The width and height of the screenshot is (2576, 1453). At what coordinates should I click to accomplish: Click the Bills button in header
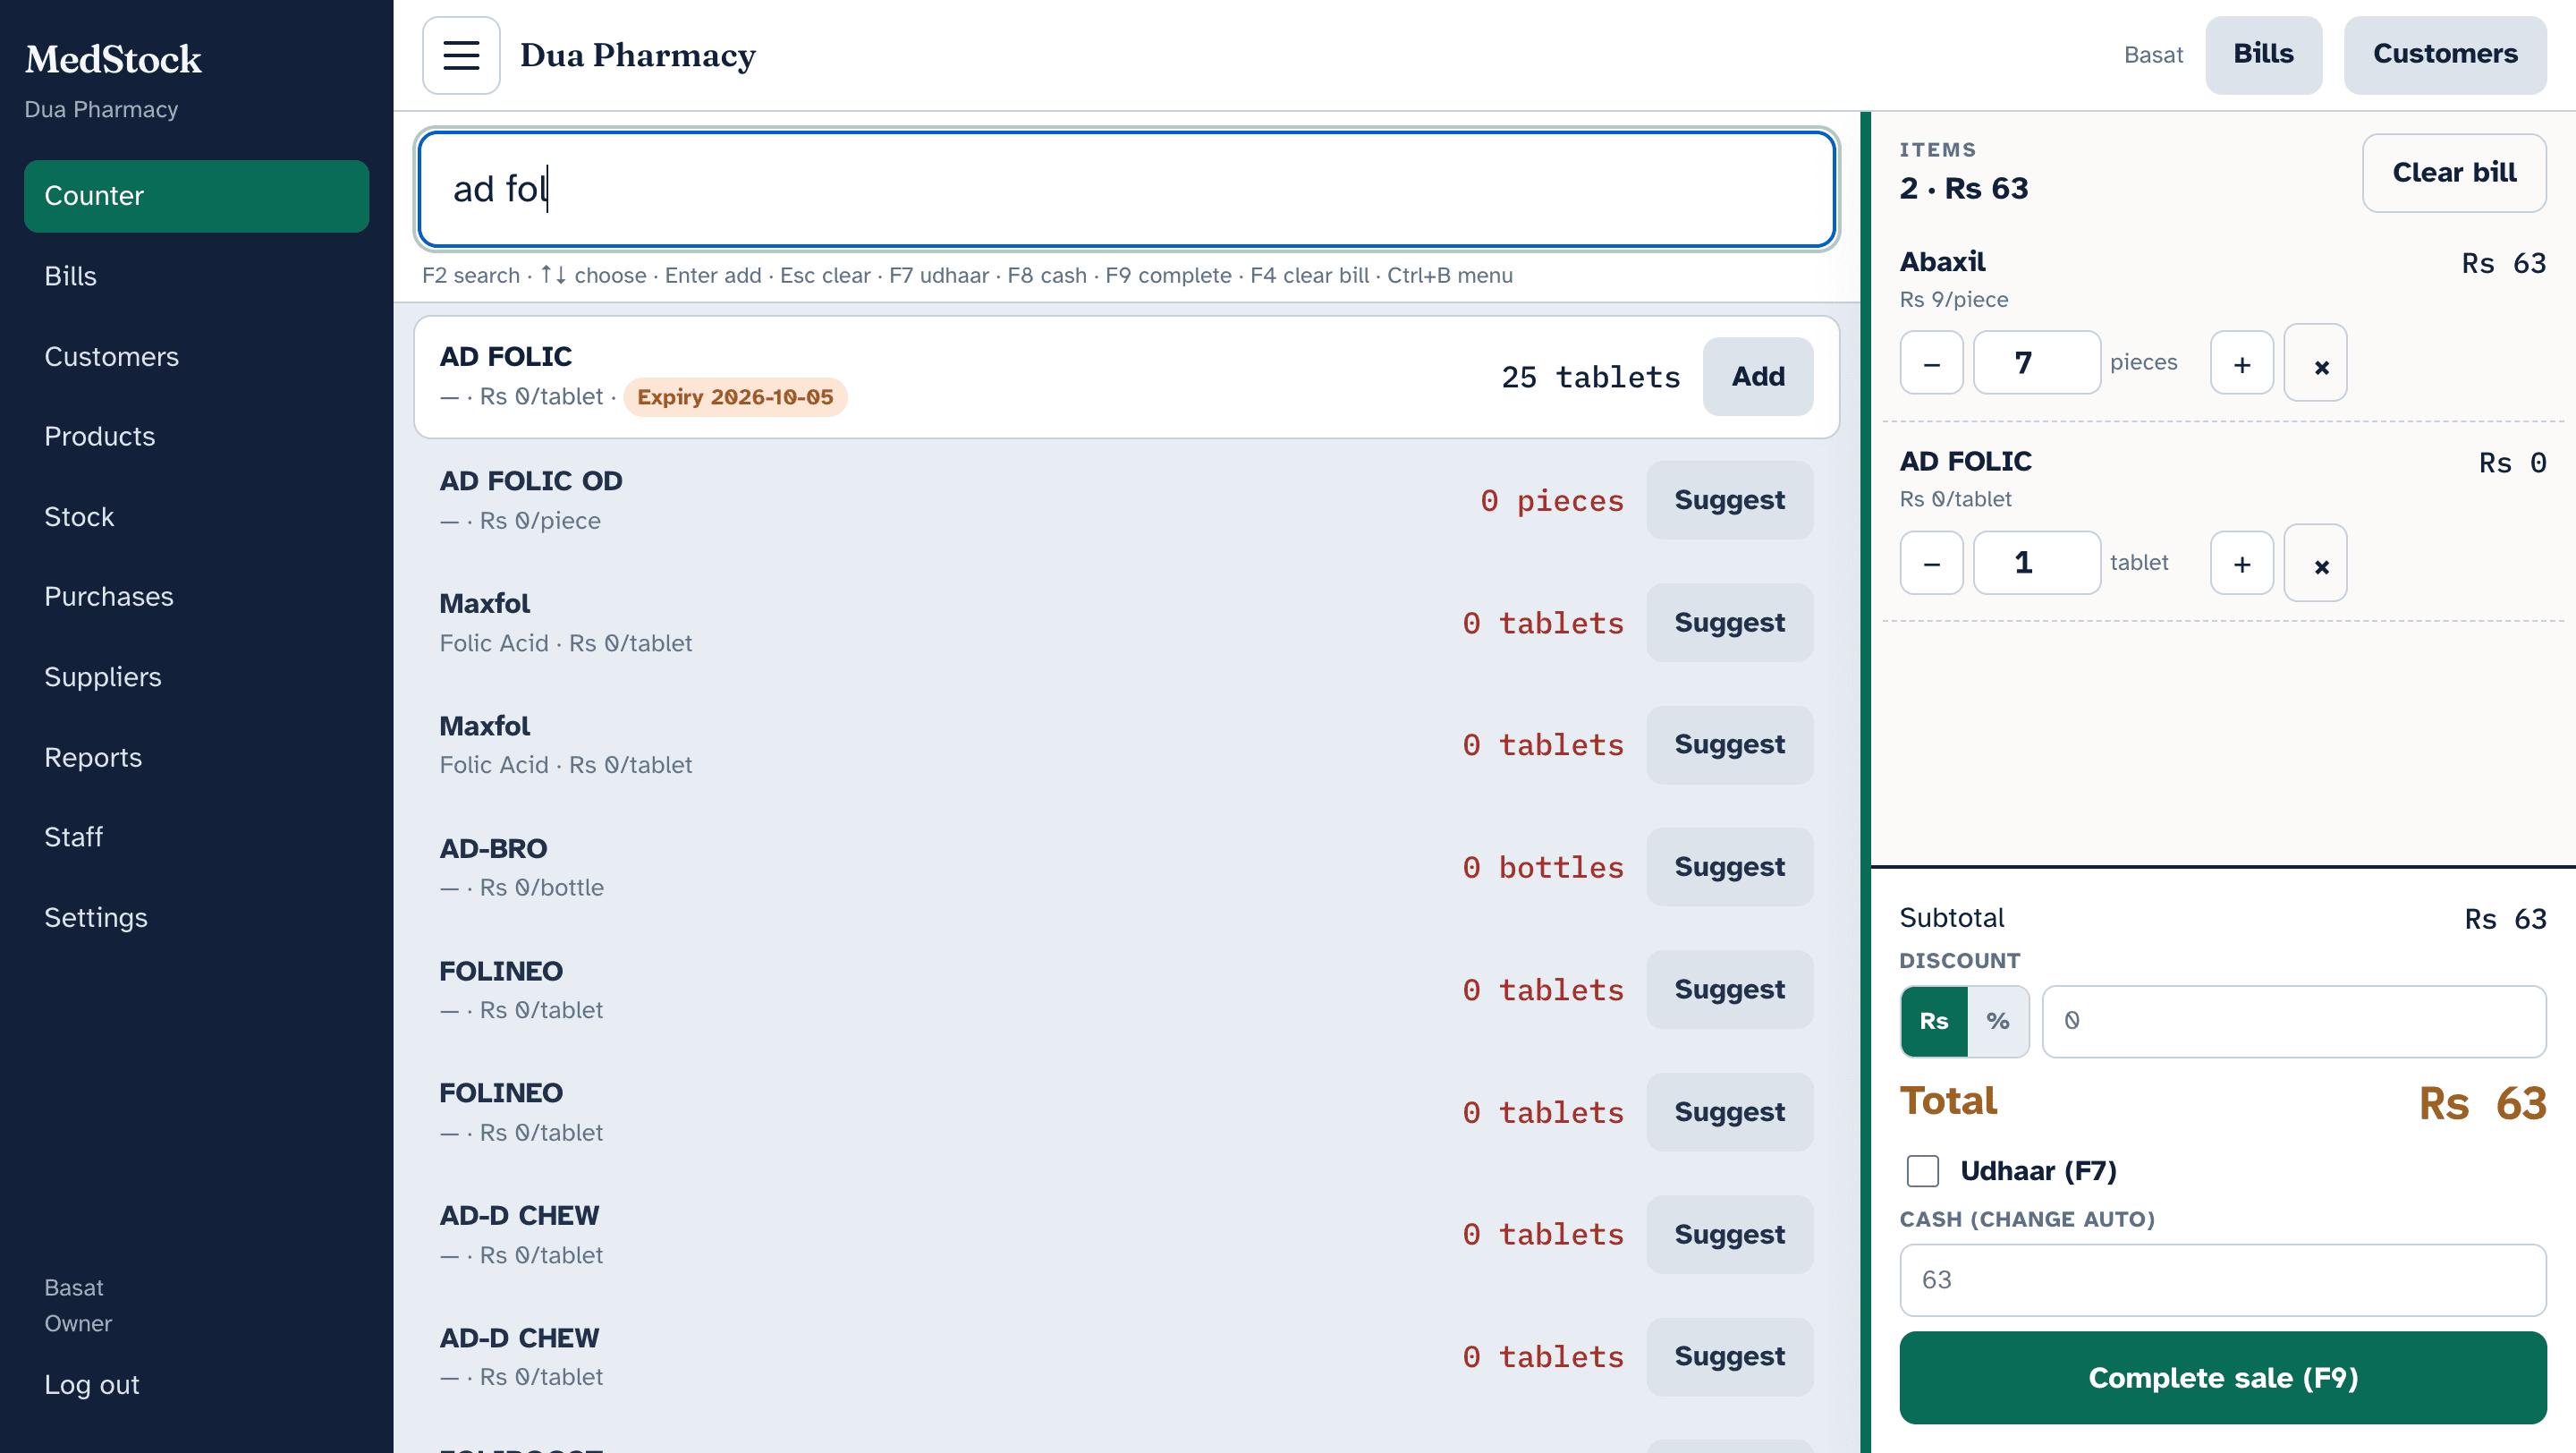[x=2263, y=55]
